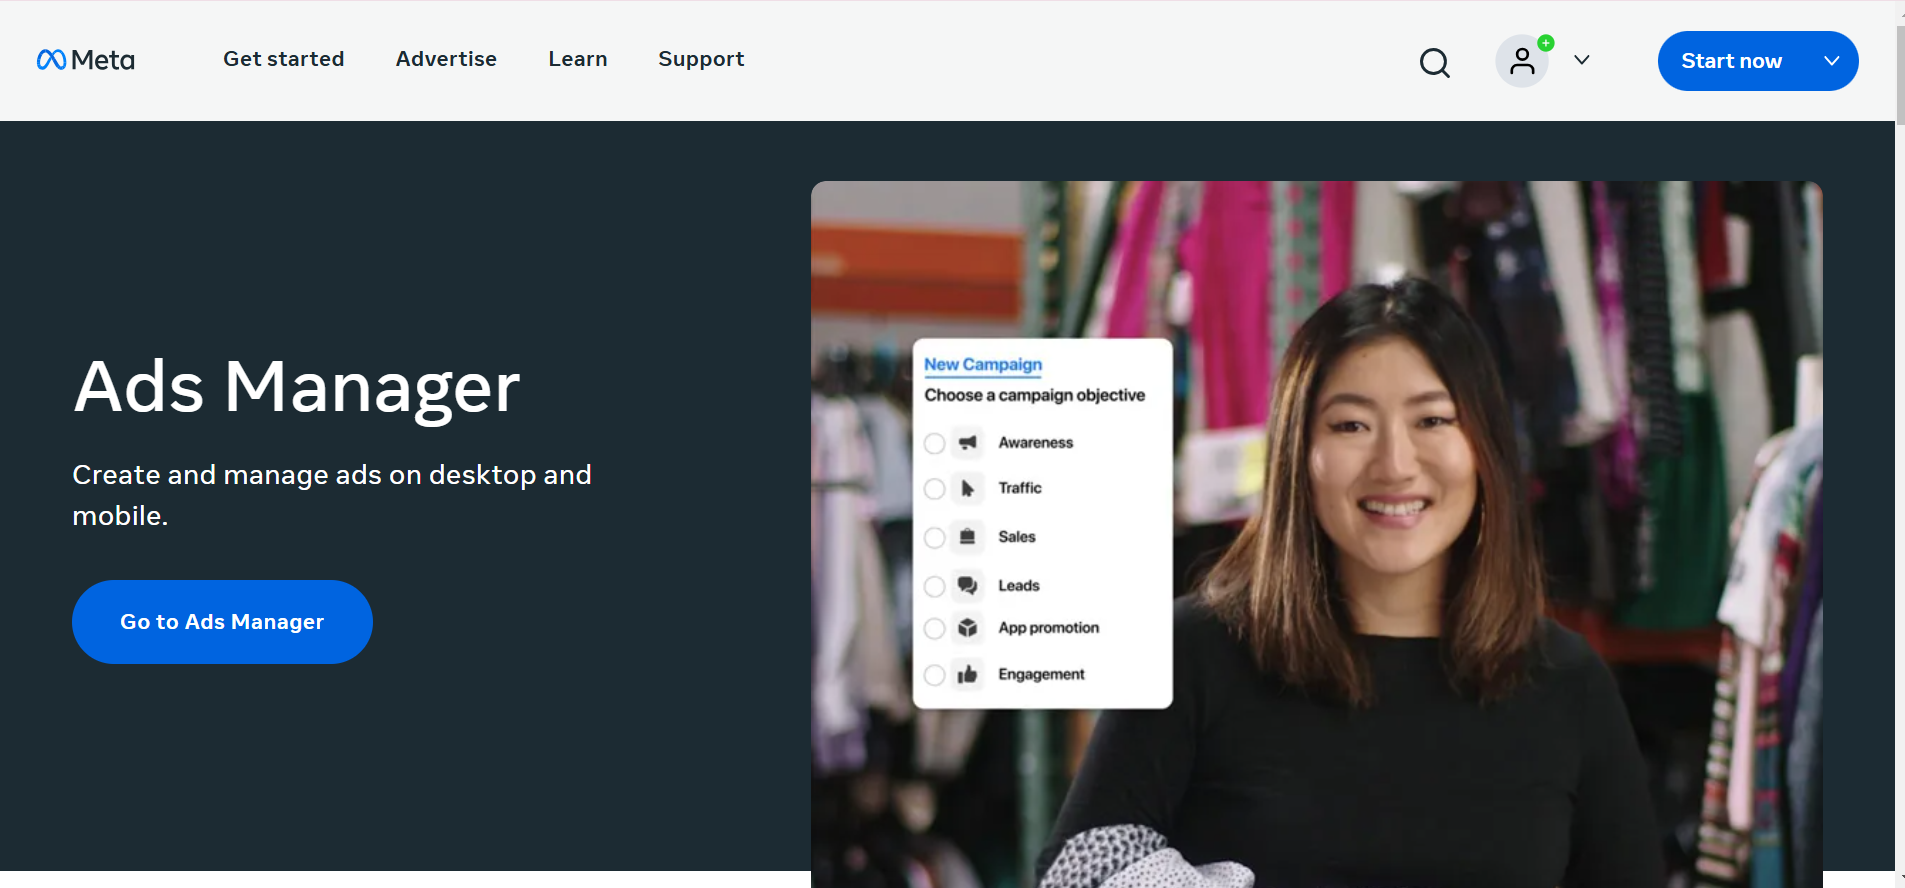This screenshot has width=1905, height=888.
Task: Open the Learn menu
Action: tap(578, 59)
